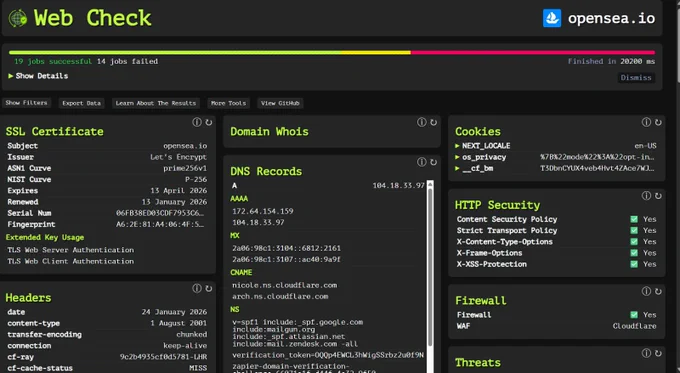Click the Web Check globe logo
The image size is (680, 373).
(18, 18)
